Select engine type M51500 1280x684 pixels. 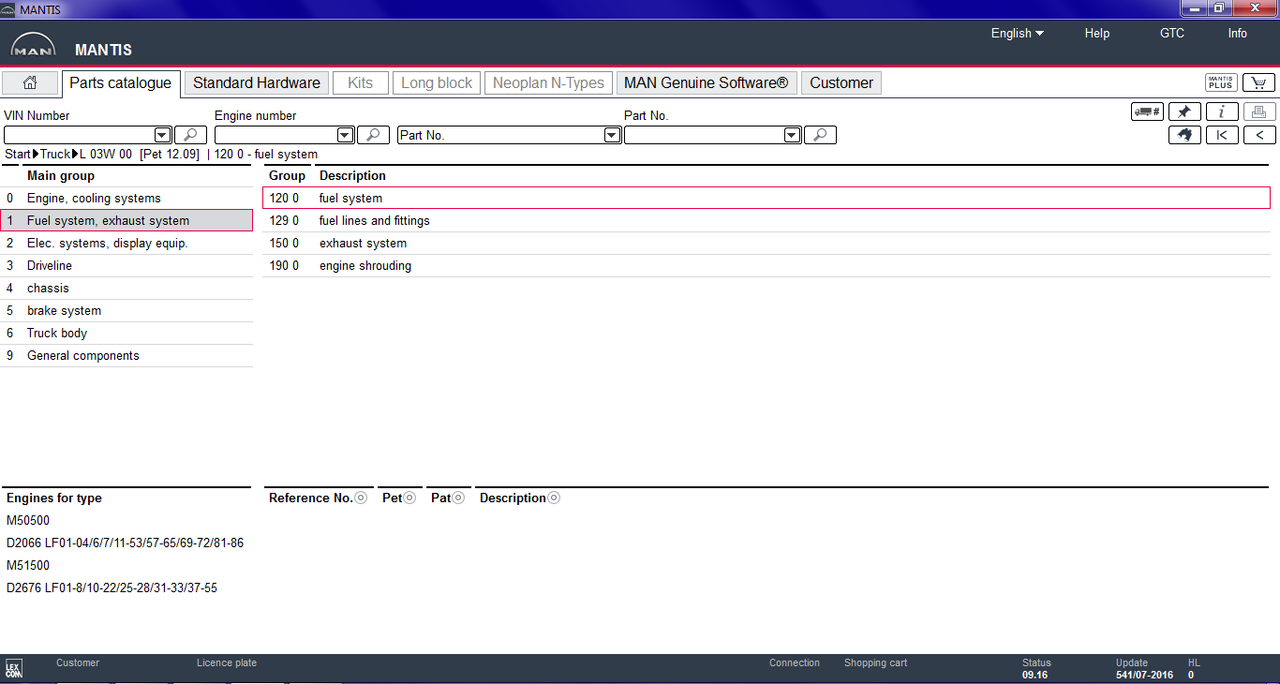pos(28,566)
